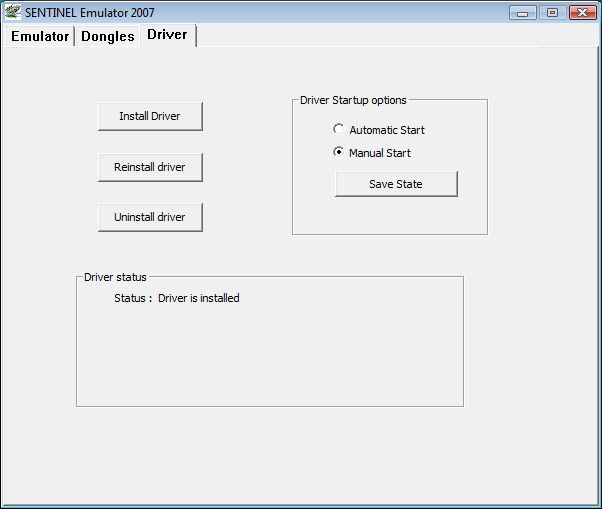Click the Reinstall driver button
The width and height of the screenshot is (602, 509).
pos(150,167)
